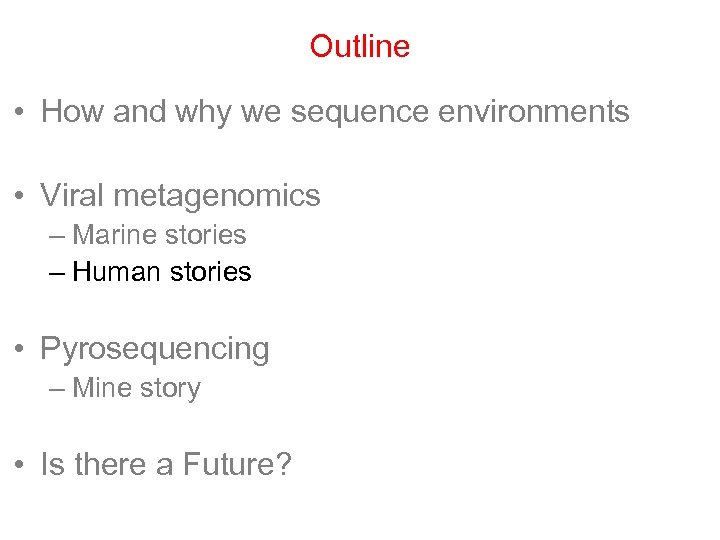Click the red Outline slide title

tap(359, 47)
